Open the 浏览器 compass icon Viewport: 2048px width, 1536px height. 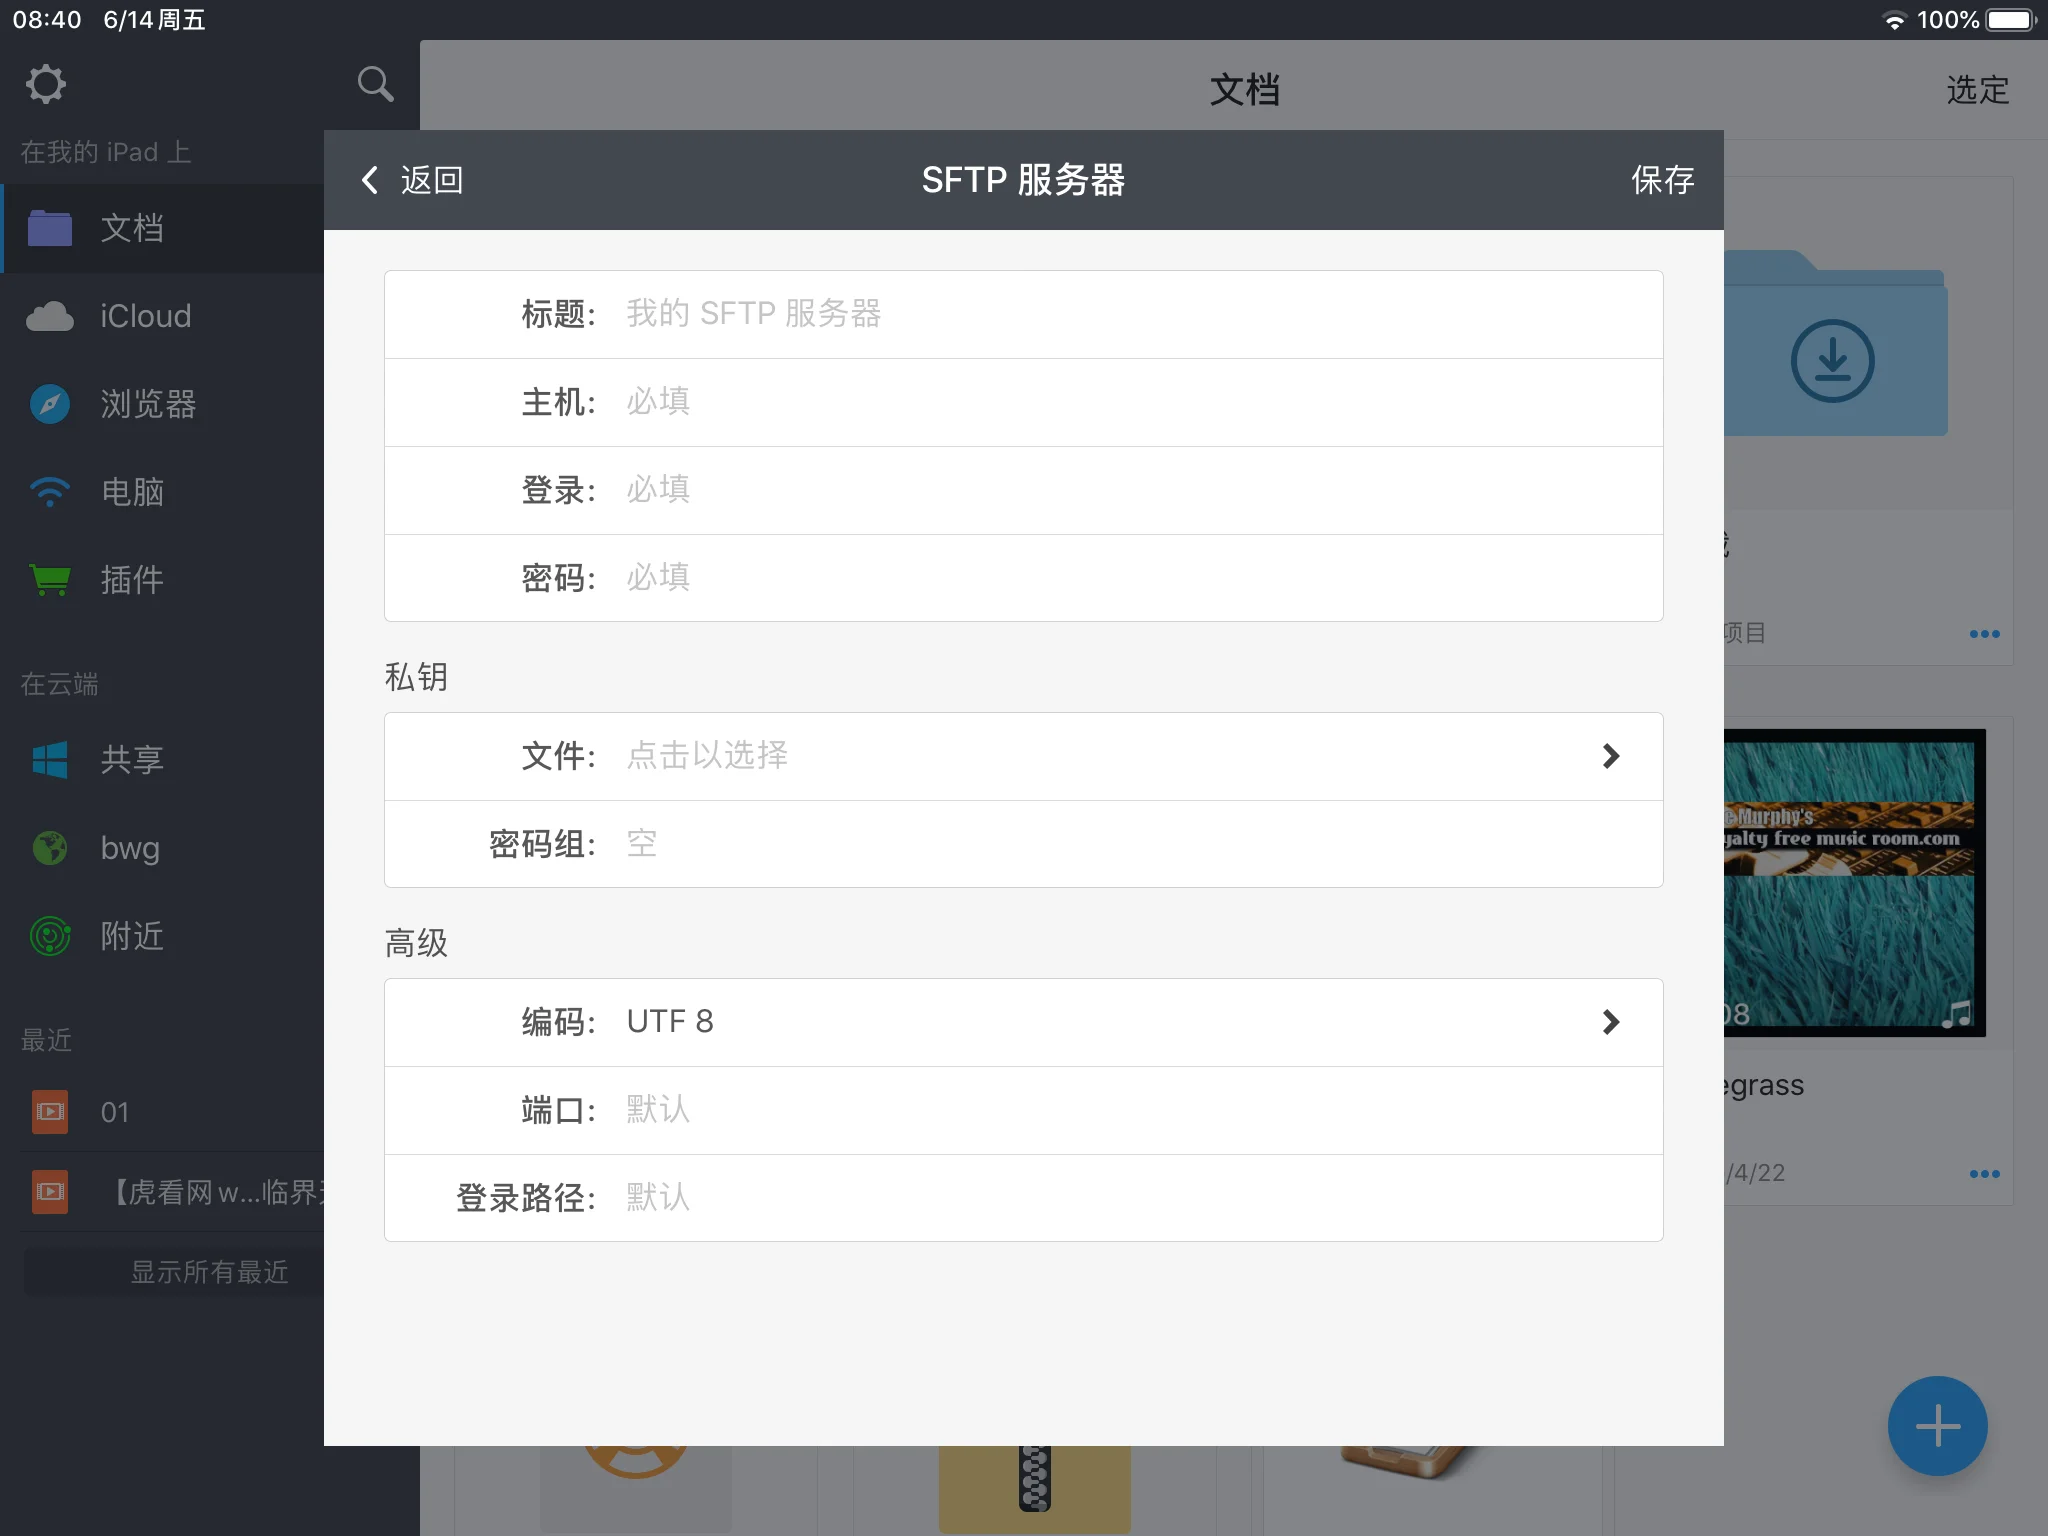click(x=50, y=404)
